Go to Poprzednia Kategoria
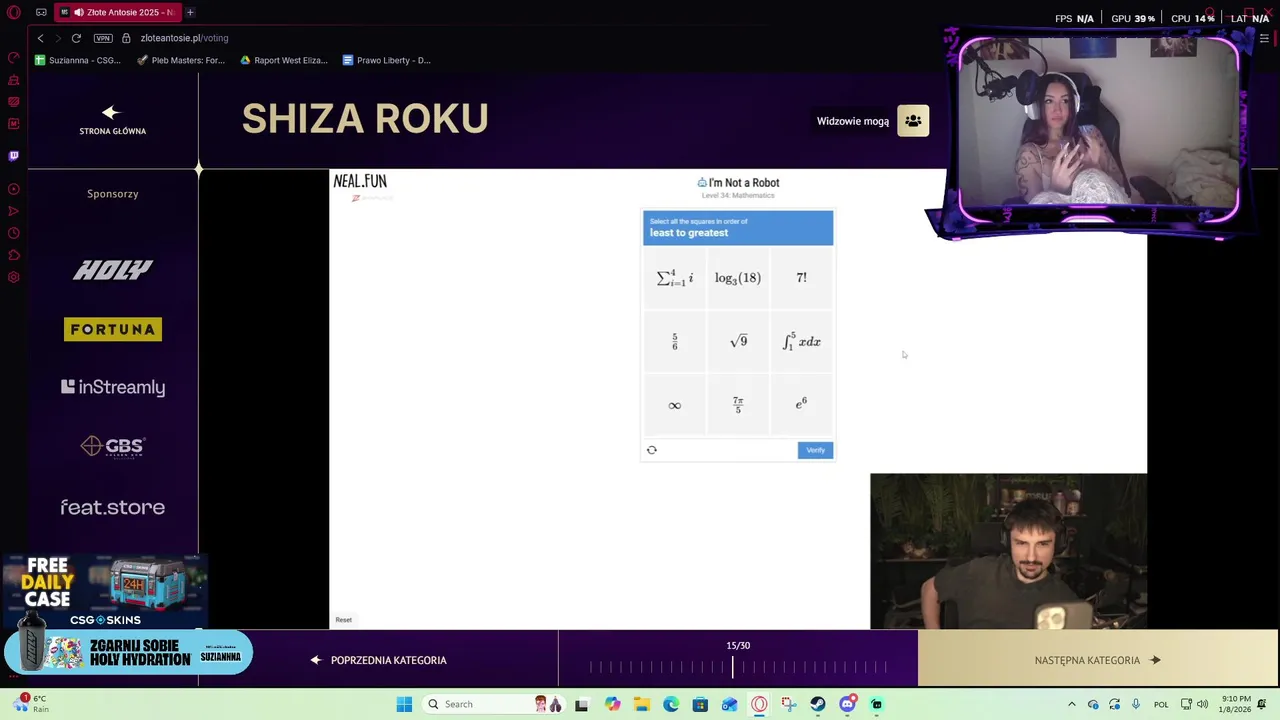This screenshot has height=720, width=1280. pos(379,660)
